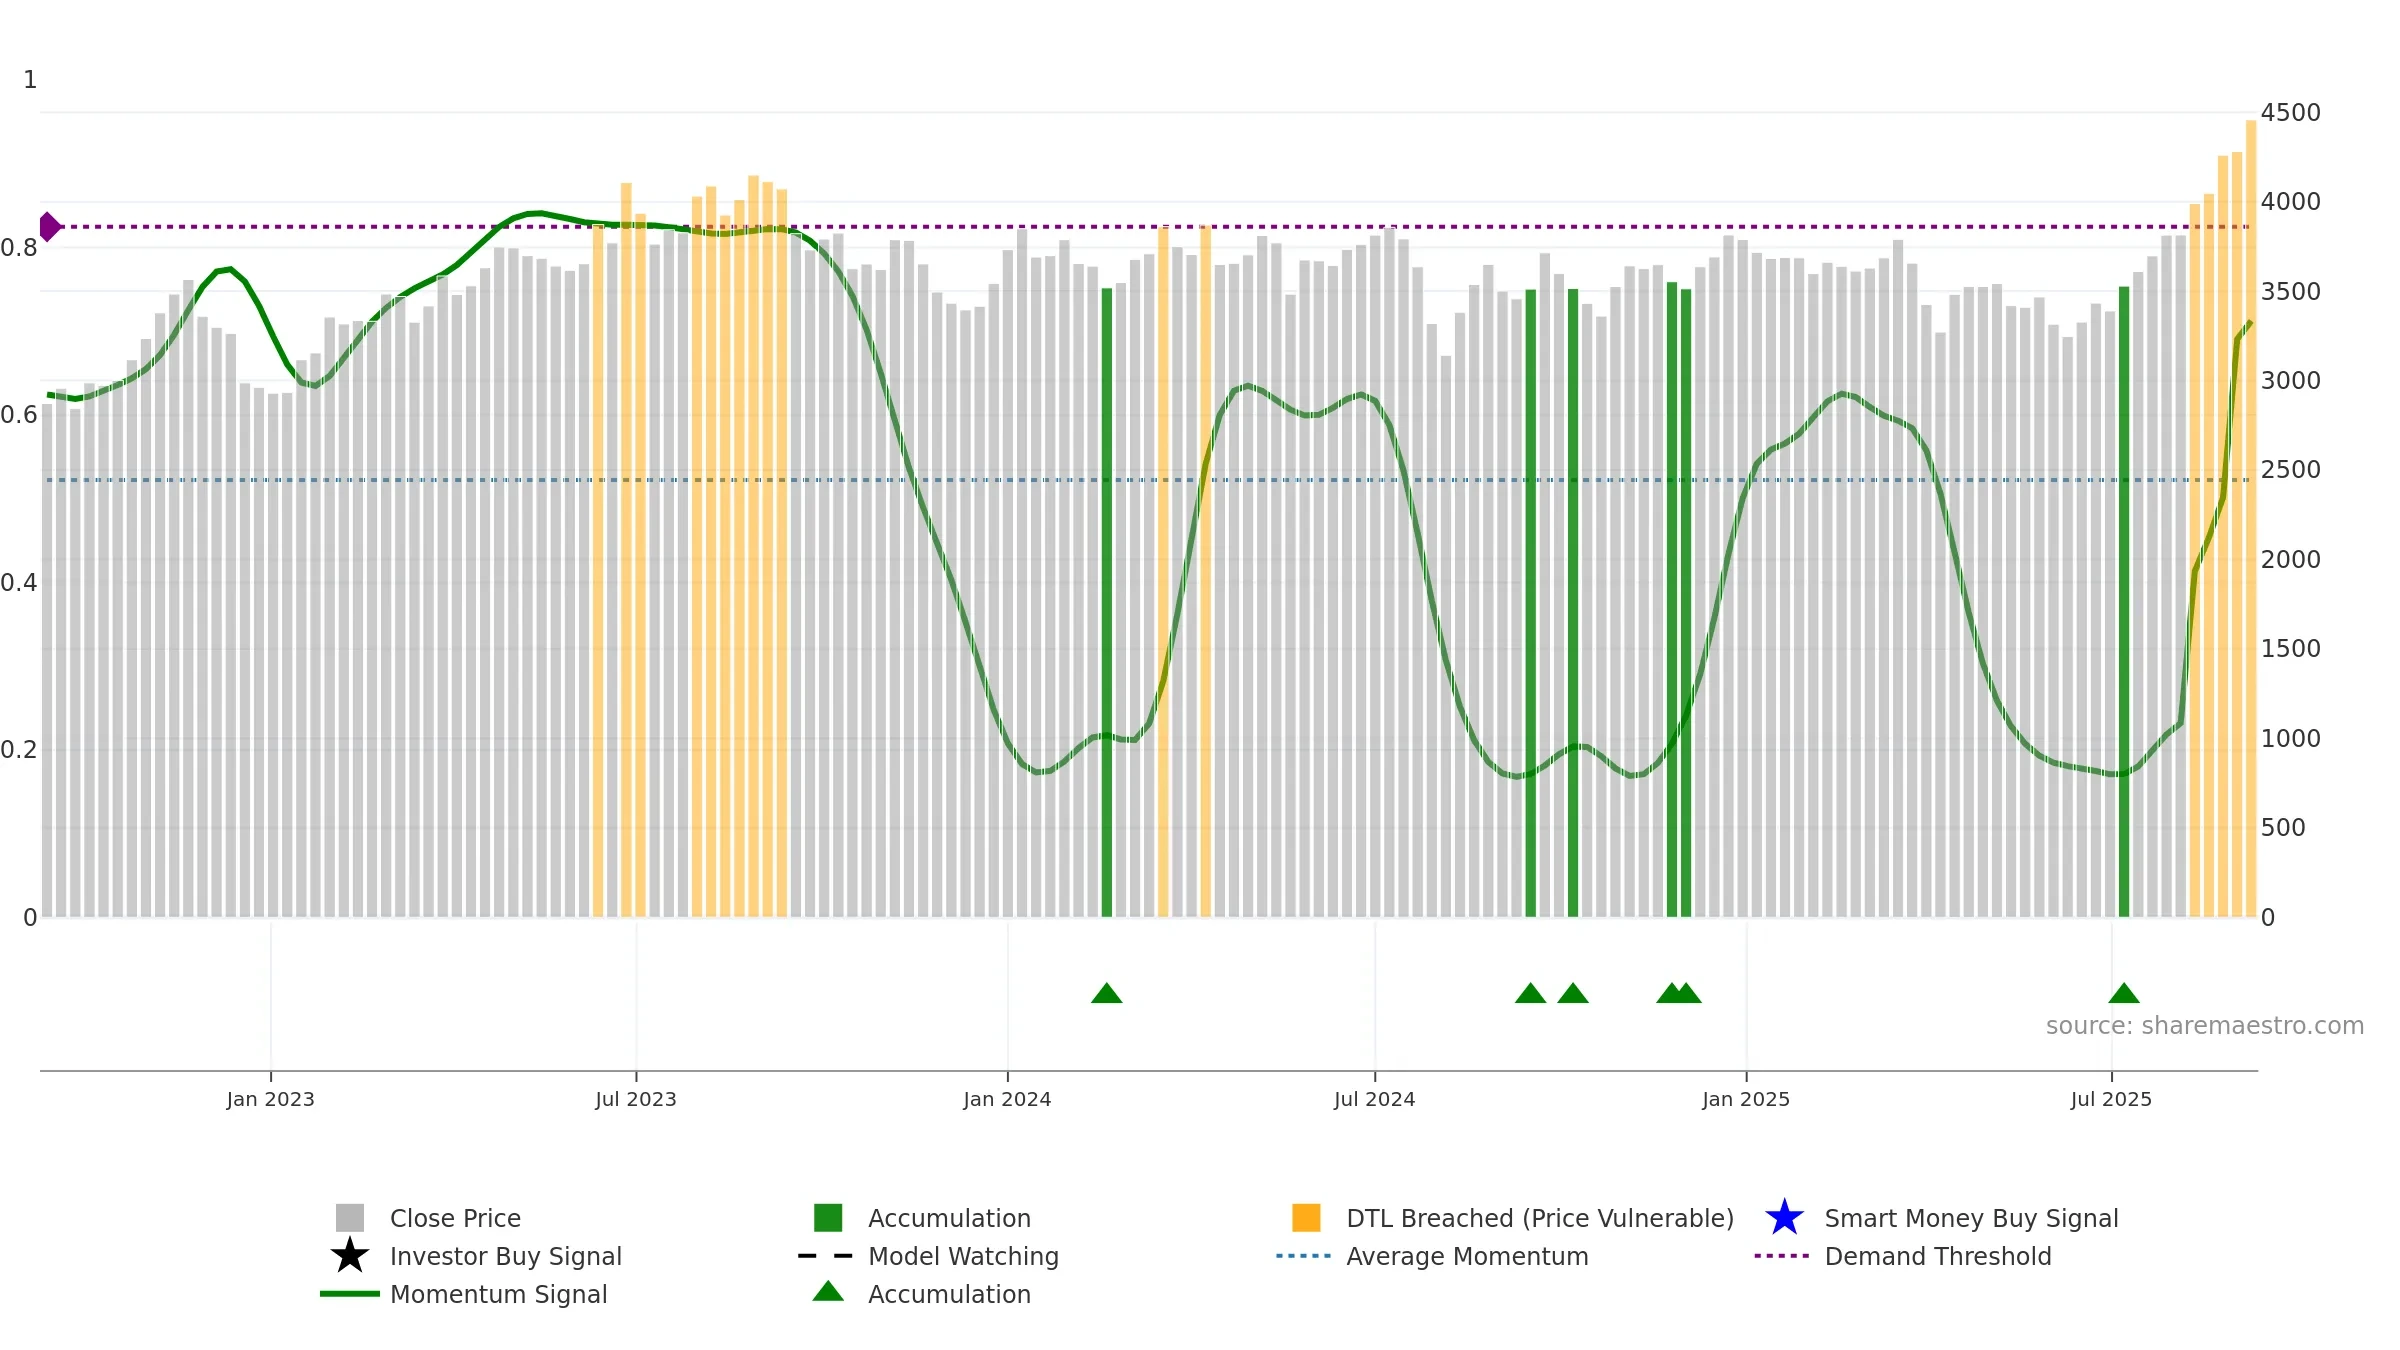Click the orange DTL Breached legend swatch
Viewport: 2400px width, 1350px height.
(1306, 1218)
